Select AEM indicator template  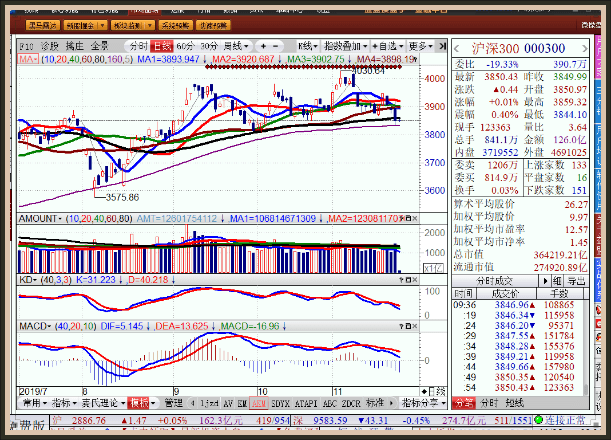[259, 403]
